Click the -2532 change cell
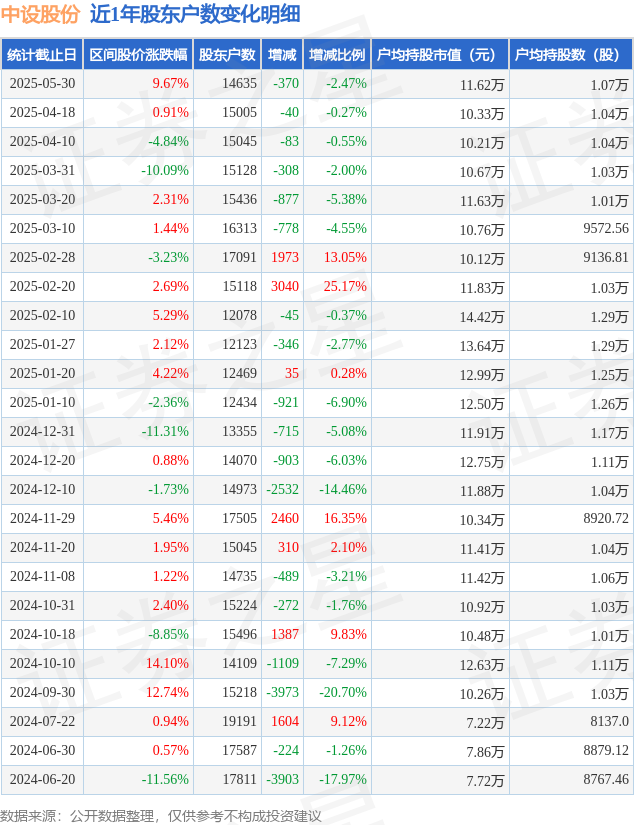The width and height of the screenshot is (634, 825). (283, 489)
